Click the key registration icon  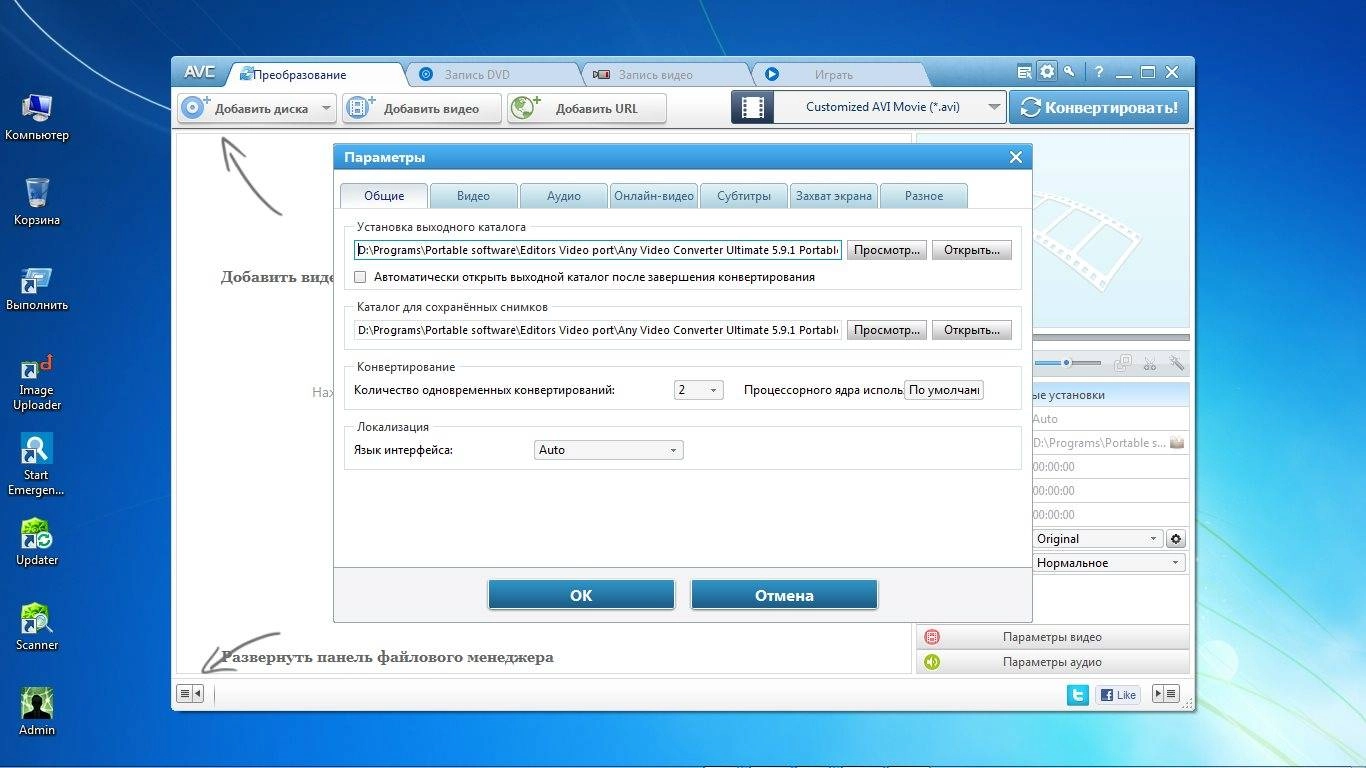coord(1069,72)
